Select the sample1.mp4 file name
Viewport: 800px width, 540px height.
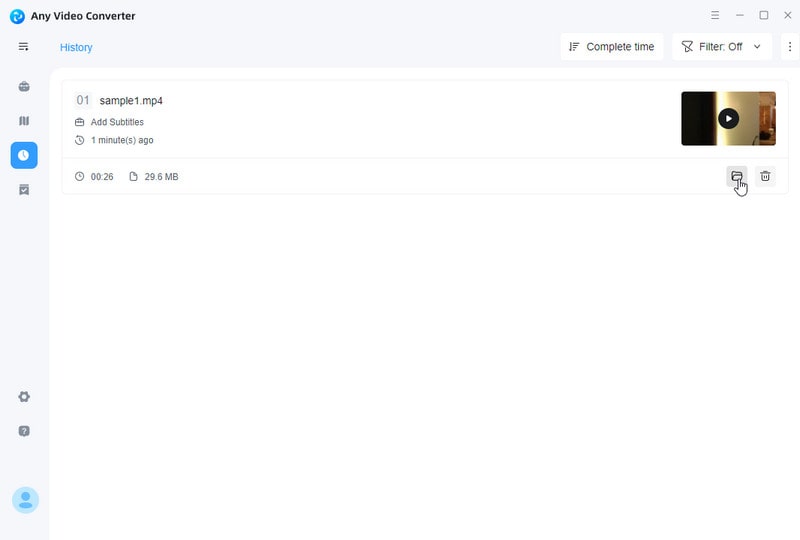pos(131,101)
